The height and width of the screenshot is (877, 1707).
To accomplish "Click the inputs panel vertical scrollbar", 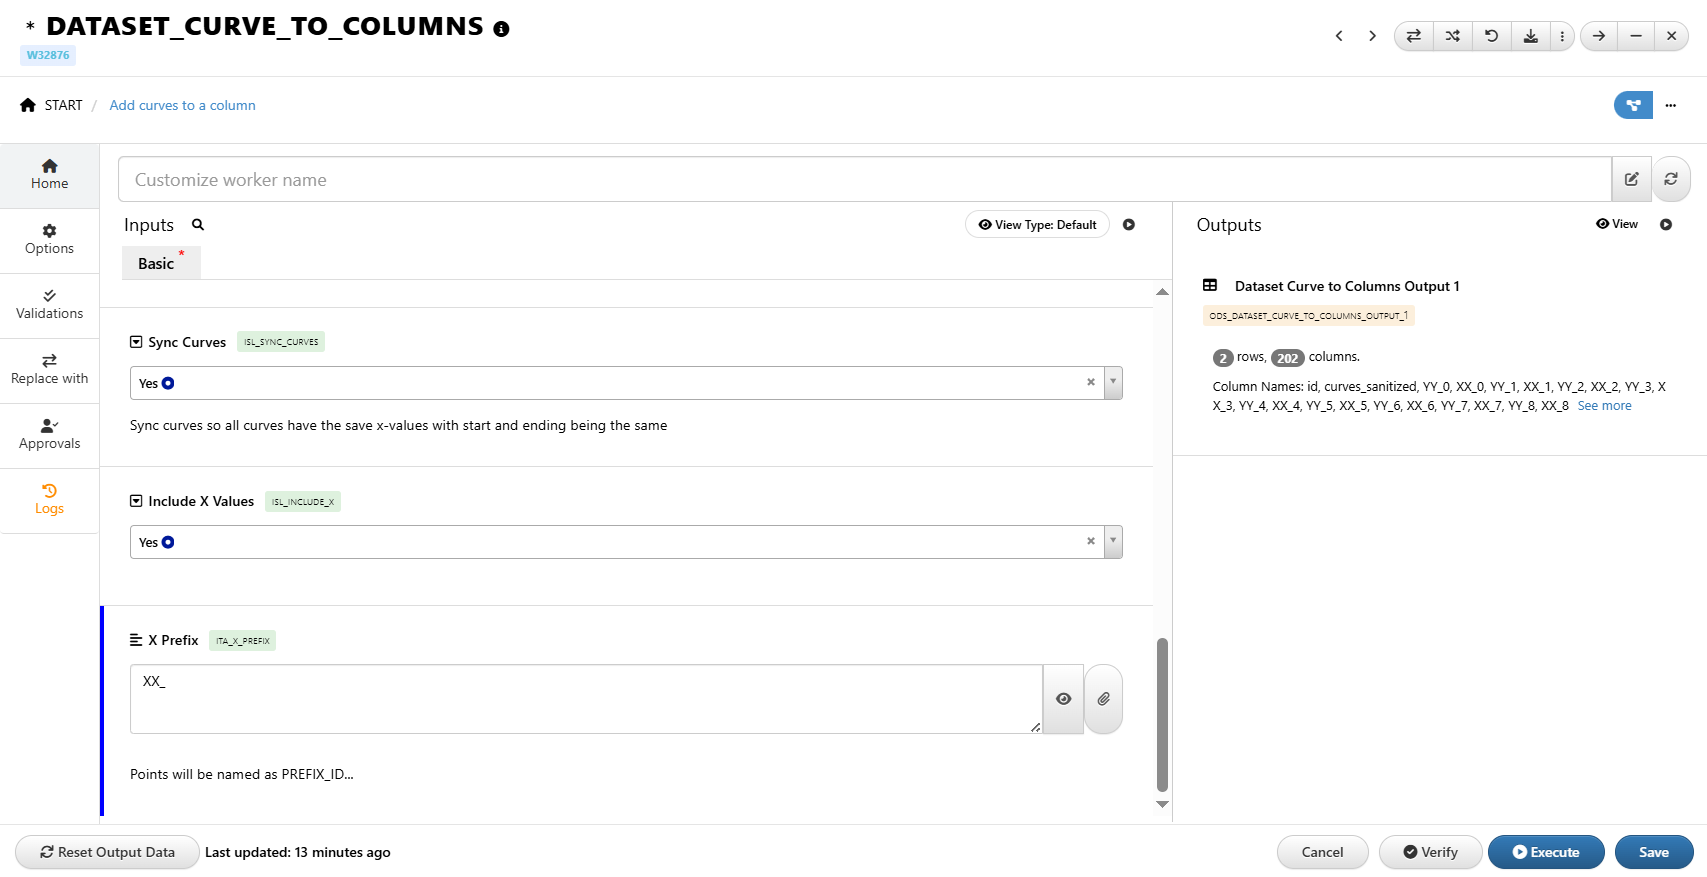I will [x=1162, y=714].
